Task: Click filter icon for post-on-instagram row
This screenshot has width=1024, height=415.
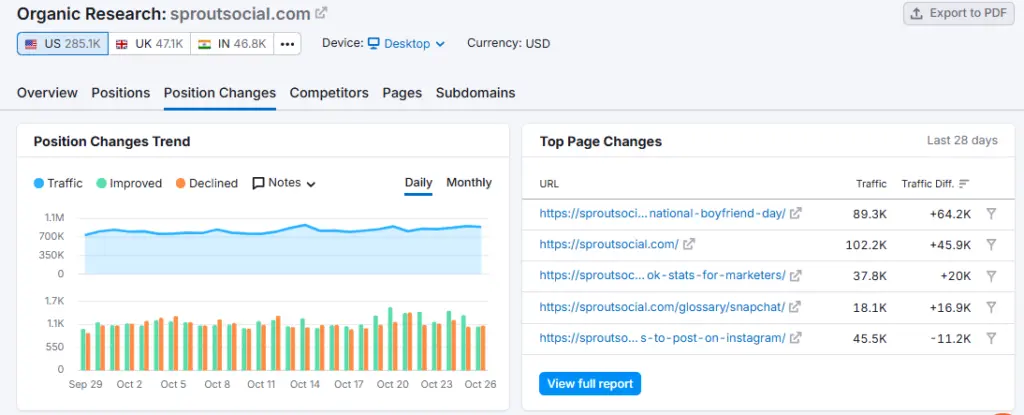Action: tap(990, 338)
